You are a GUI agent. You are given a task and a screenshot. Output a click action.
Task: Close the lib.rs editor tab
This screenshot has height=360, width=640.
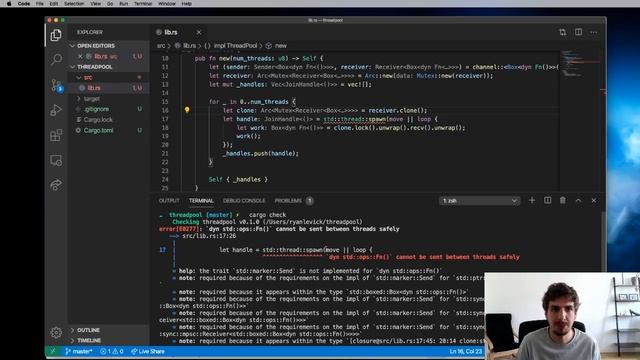pyautogui.click(x=199, y=32)
